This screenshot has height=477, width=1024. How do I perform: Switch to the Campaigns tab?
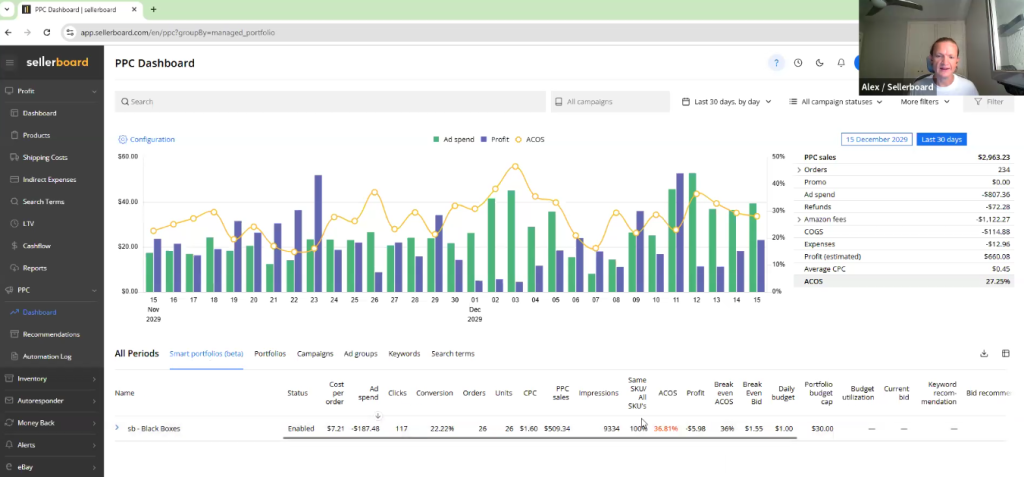[315, 354]
